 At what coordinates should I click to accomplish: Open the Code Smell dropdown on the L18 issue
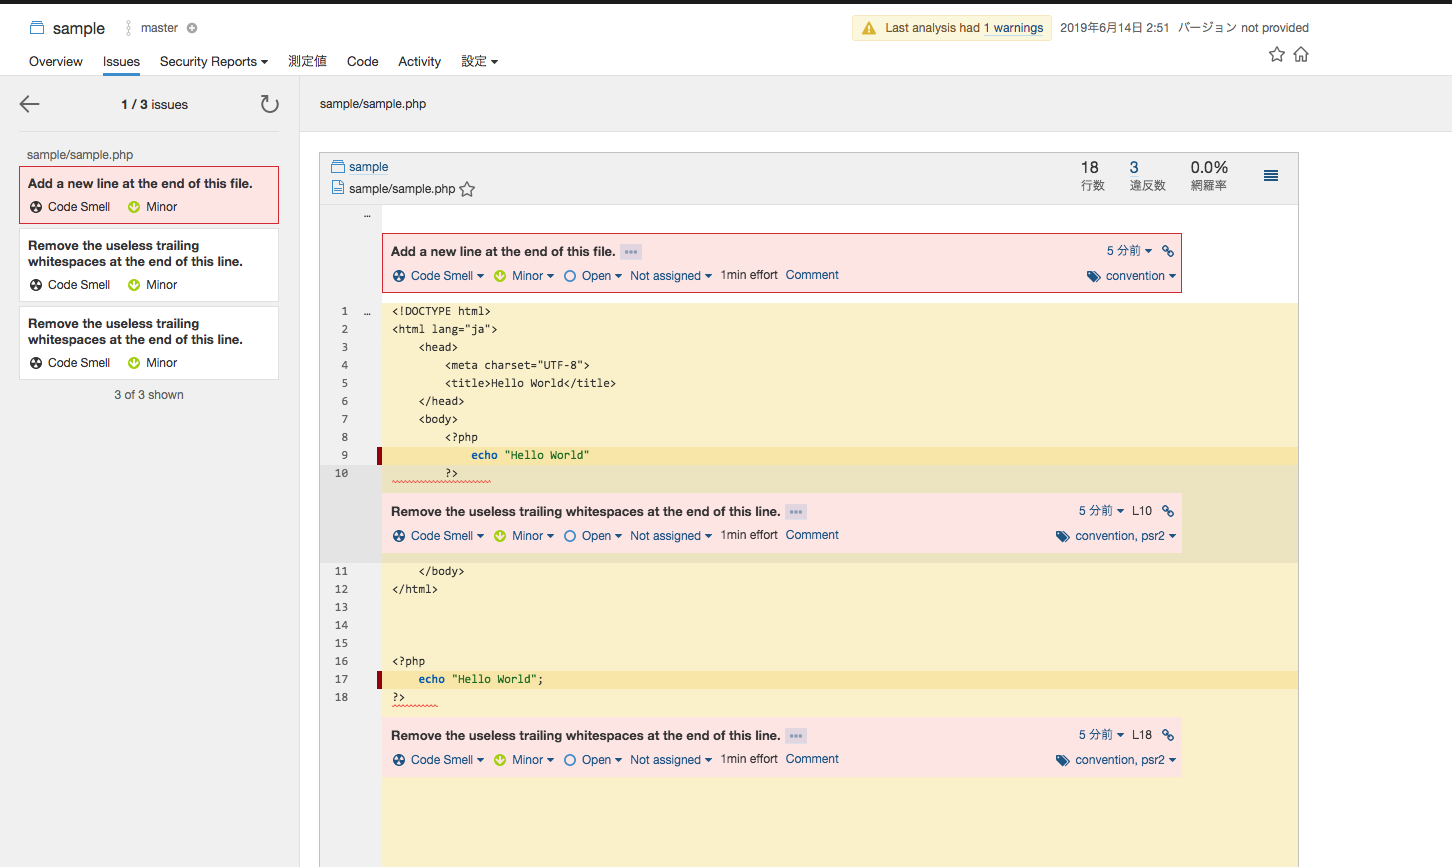coord(438,760)
